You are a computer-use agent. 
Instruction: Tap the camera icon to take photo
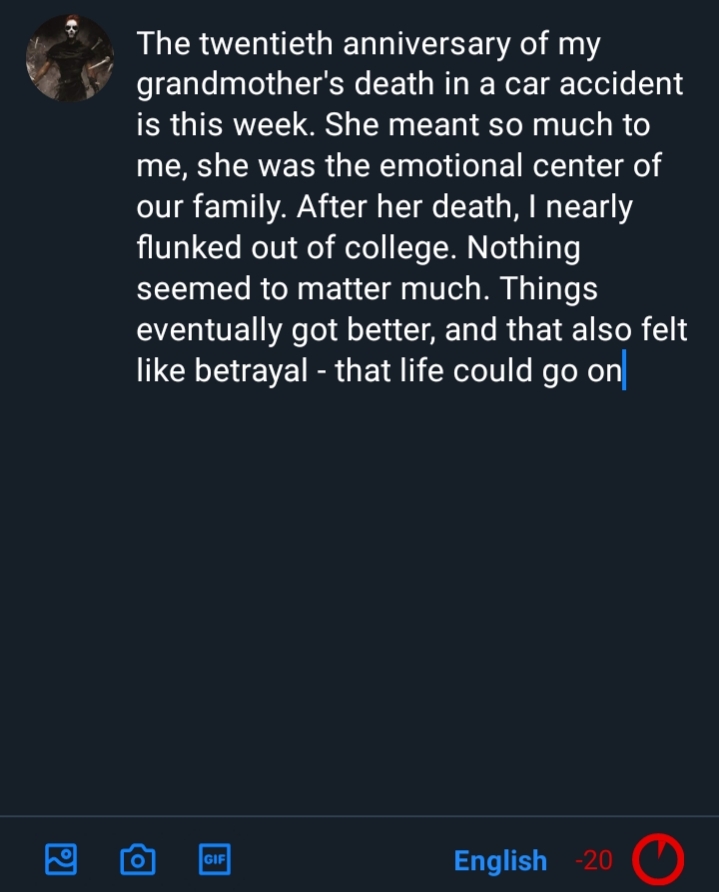pyautogui.click(x=138, y=858)
